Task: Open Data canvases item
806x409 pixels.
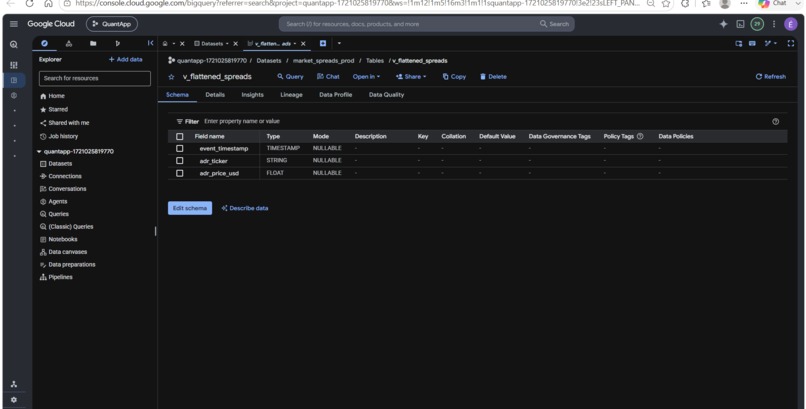Action: (63, 252)
